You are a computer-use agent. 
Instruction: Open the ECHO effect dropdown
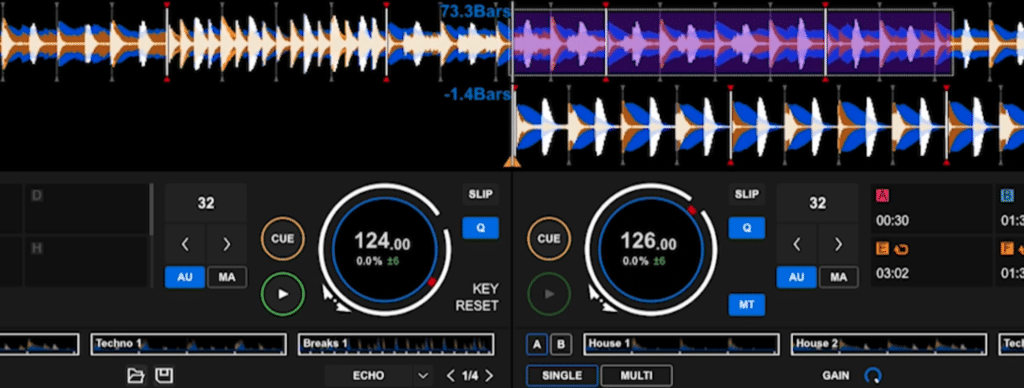[x=379, y=376]
